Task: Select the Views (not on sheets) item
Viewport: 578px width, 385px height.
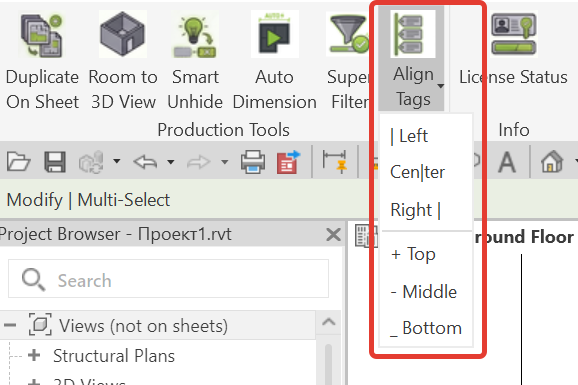Action: [x=143, y=326]
